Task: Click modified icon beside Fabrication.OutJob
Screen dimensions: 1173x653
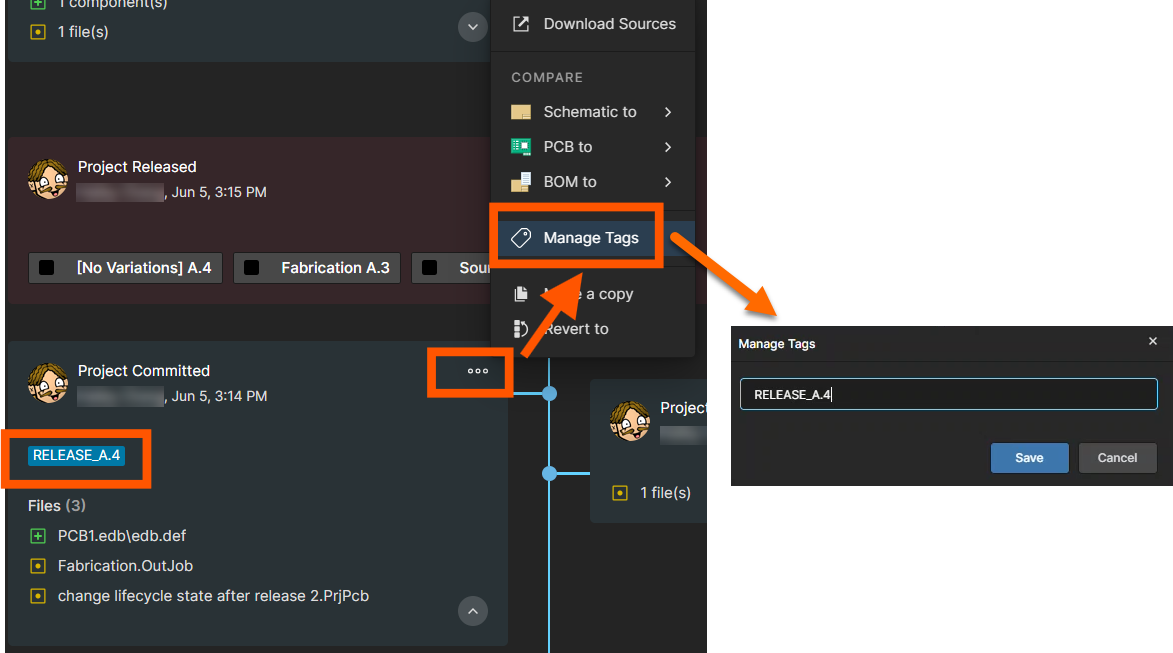Action: tap(37, 566)
